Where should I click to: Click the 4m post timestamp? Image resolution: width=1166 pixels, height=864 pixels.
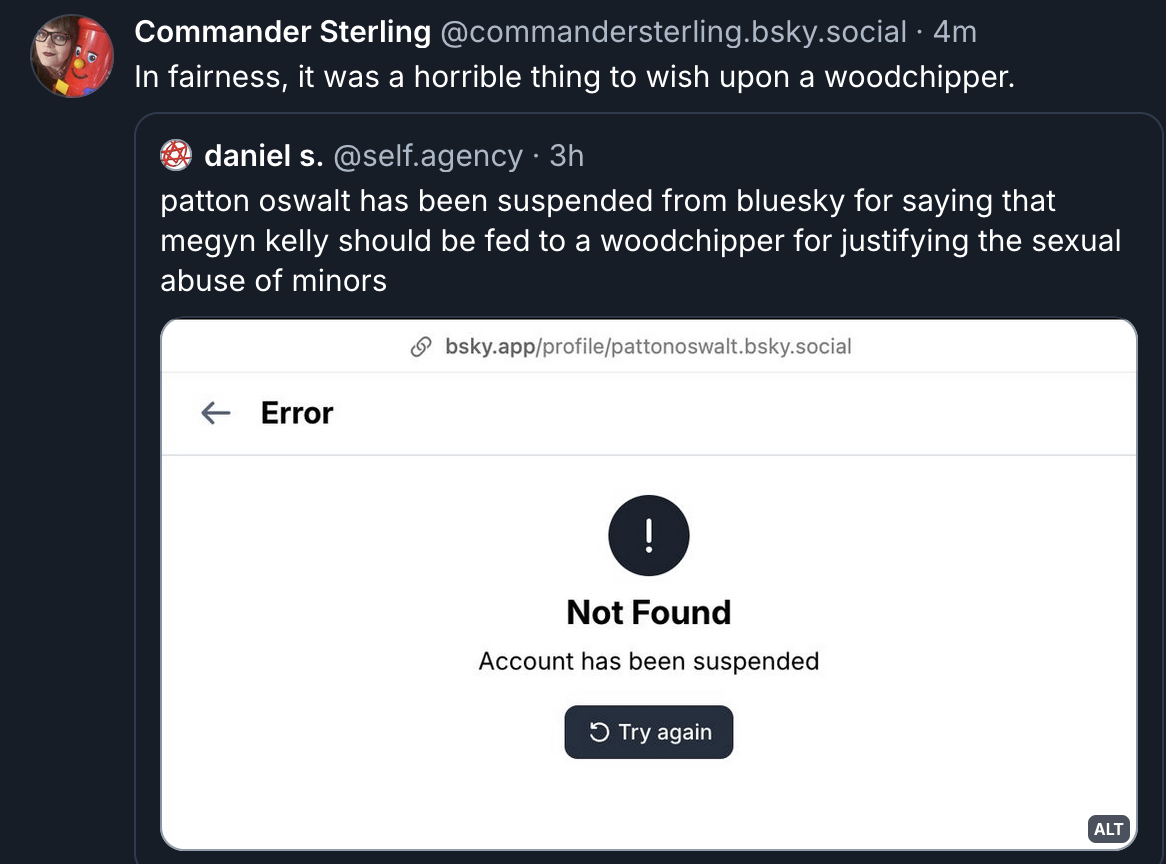(x=954, y=32)
